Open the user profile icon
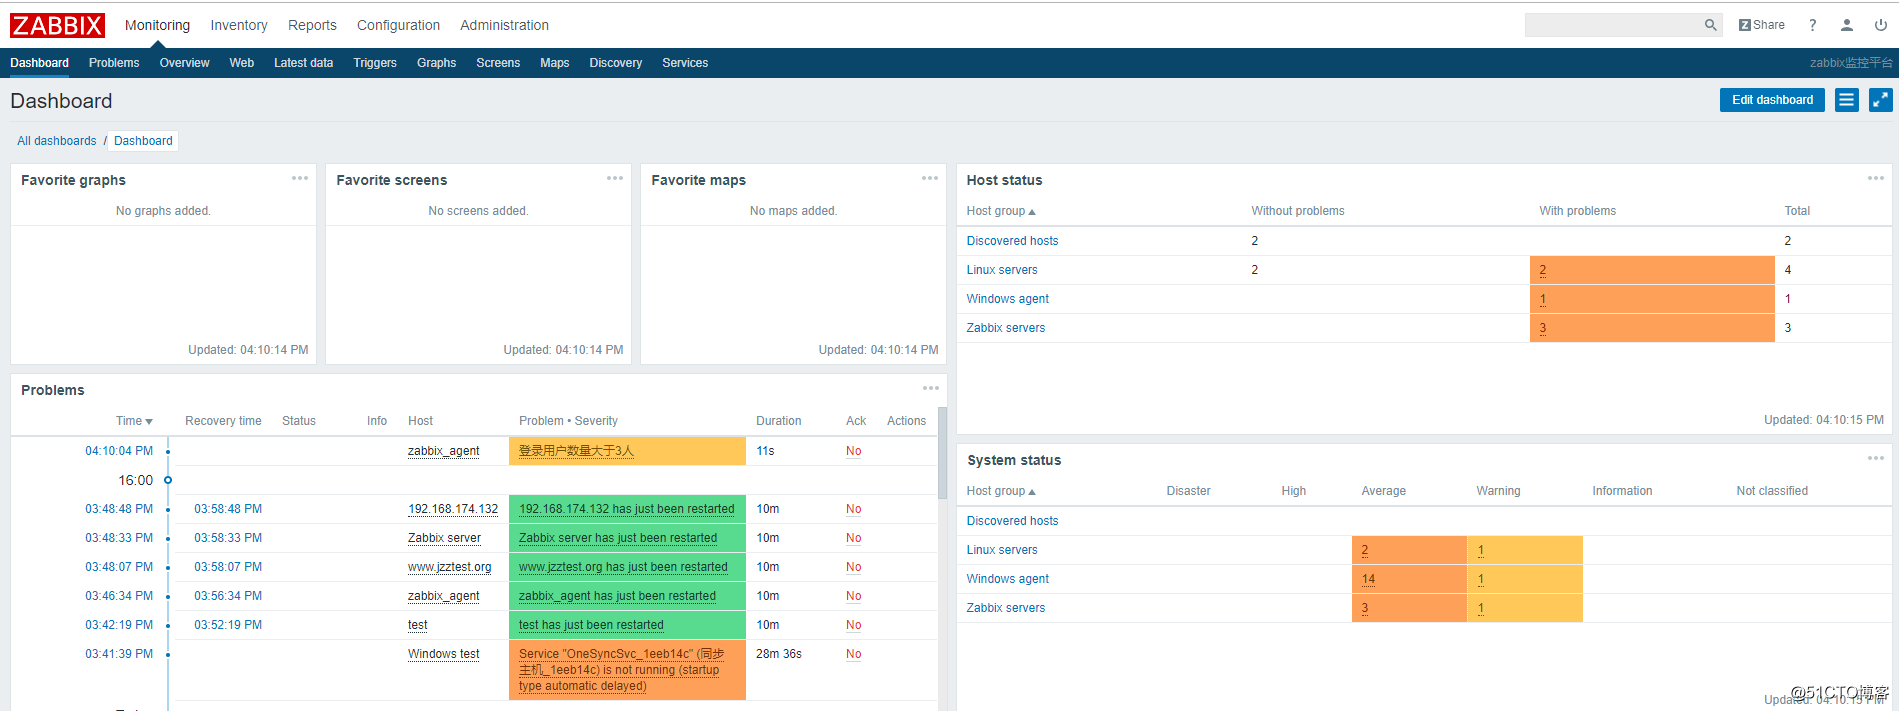The height and width of the screenshot is (711, 1899). point(1847,25)
